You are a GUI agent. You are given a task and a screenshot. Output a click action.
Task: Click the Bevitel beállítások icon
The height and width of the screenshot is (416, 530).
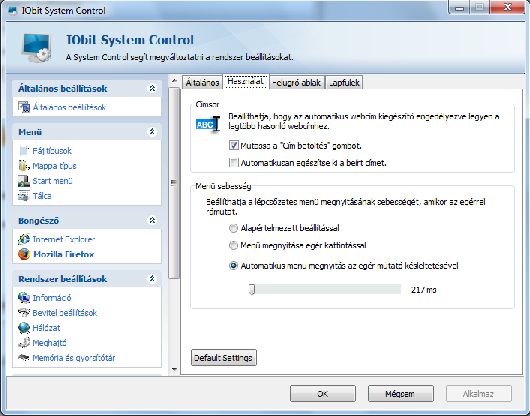tap(24, 313)
